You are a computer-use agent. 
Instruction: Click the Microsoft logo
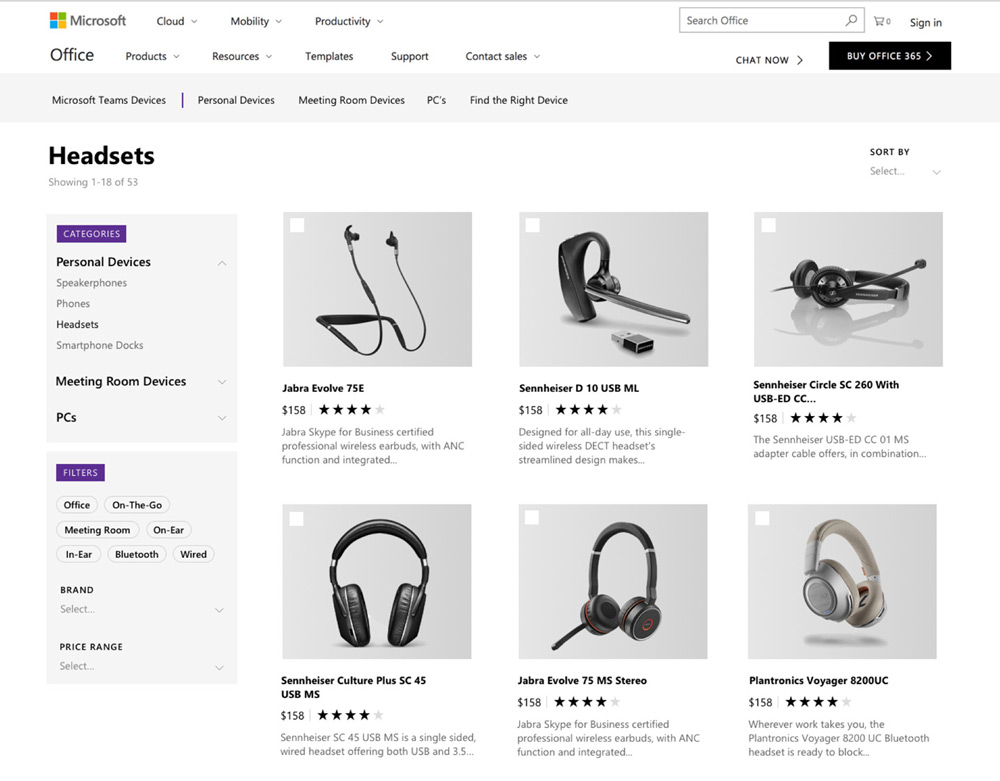tap(88, 20)
